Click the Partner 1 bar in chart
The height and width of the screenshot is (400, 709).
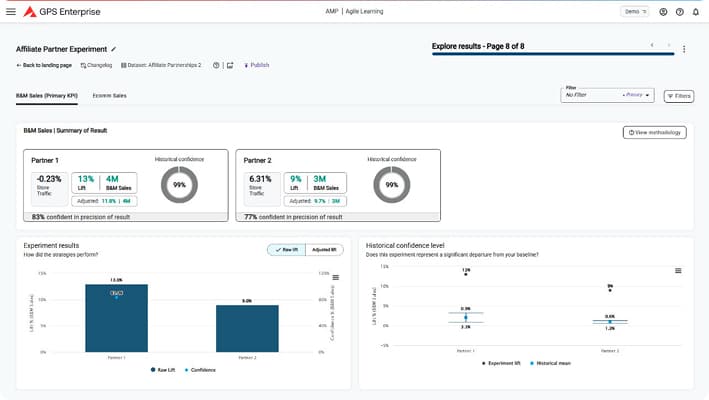(x=116, y=320)
